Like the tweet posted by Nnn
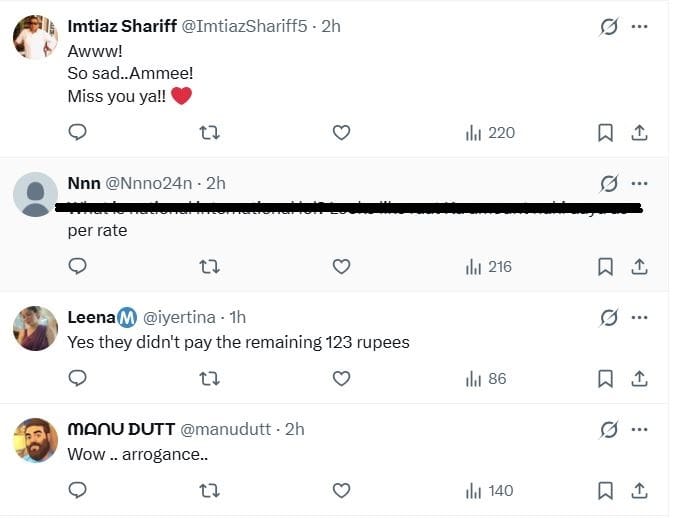Viewport: 675px width, 518px height. point(341,266)
